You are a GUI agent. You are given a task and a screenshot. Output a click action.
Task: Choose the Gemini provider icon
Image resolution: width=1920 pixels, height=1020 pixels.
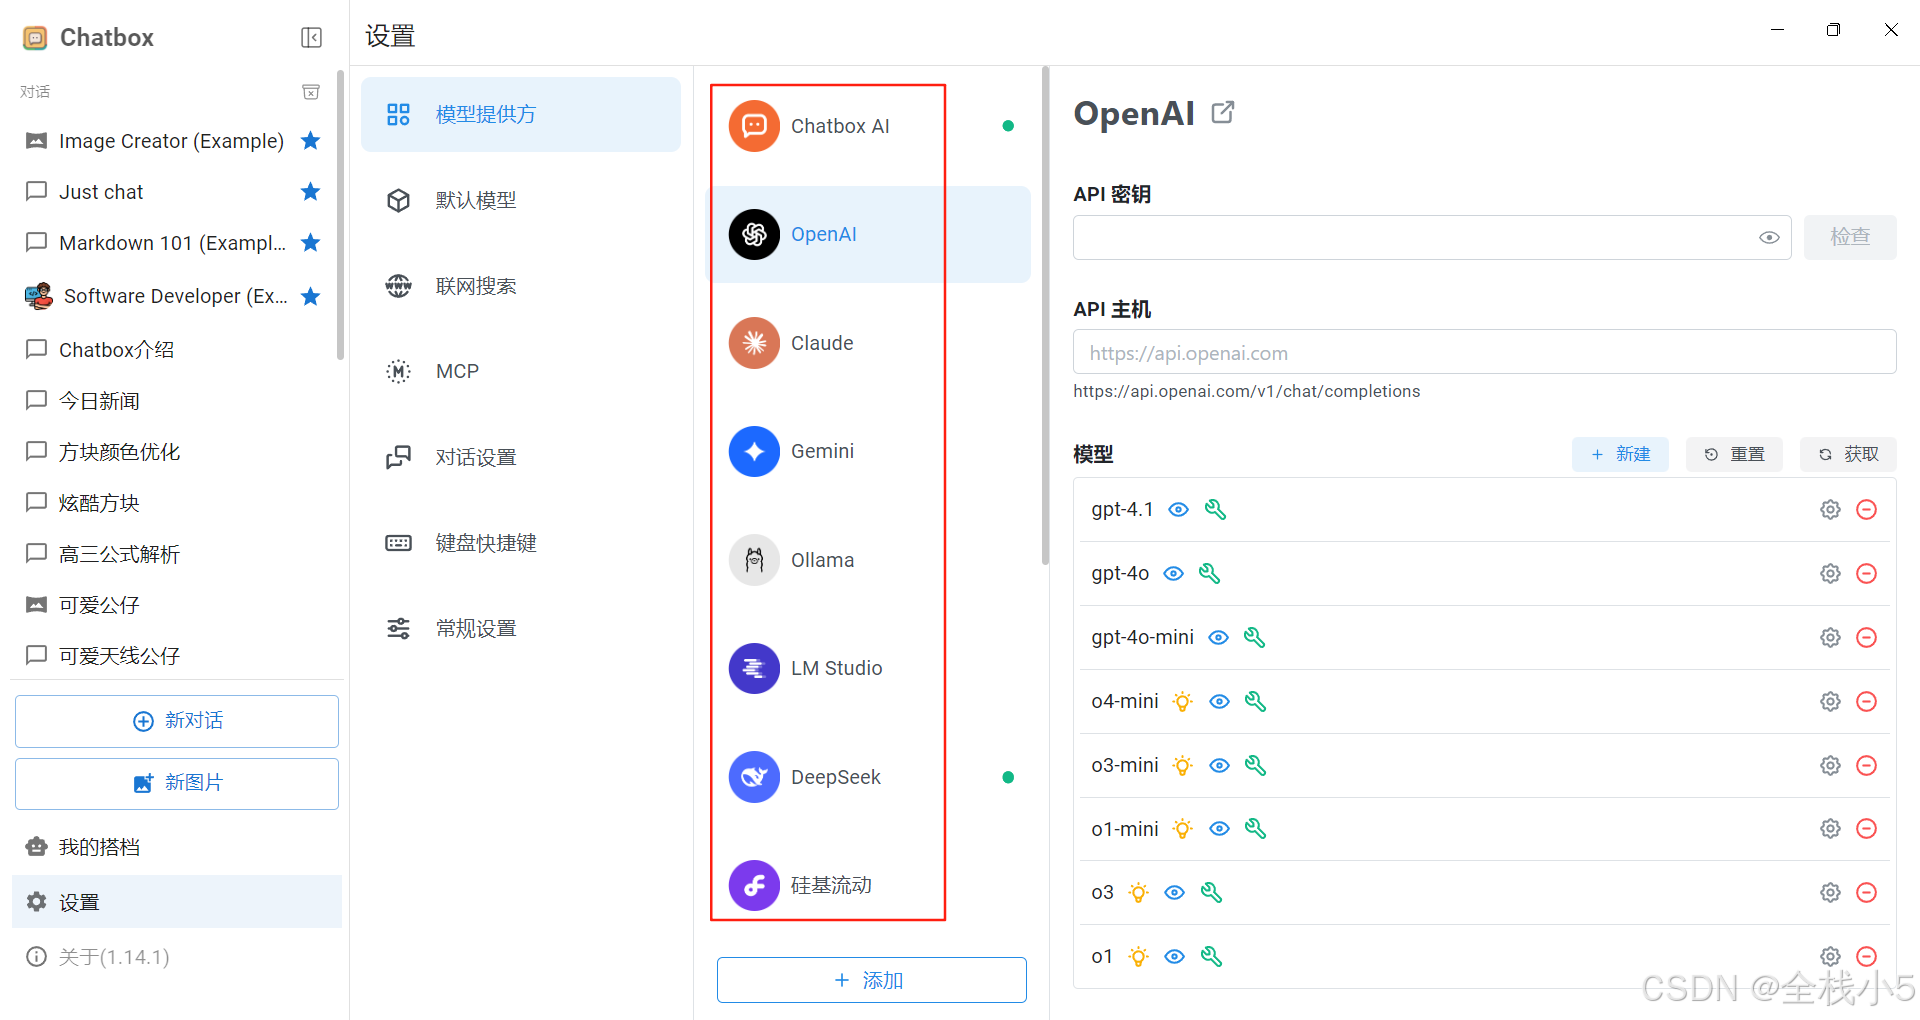pos(754,451)
